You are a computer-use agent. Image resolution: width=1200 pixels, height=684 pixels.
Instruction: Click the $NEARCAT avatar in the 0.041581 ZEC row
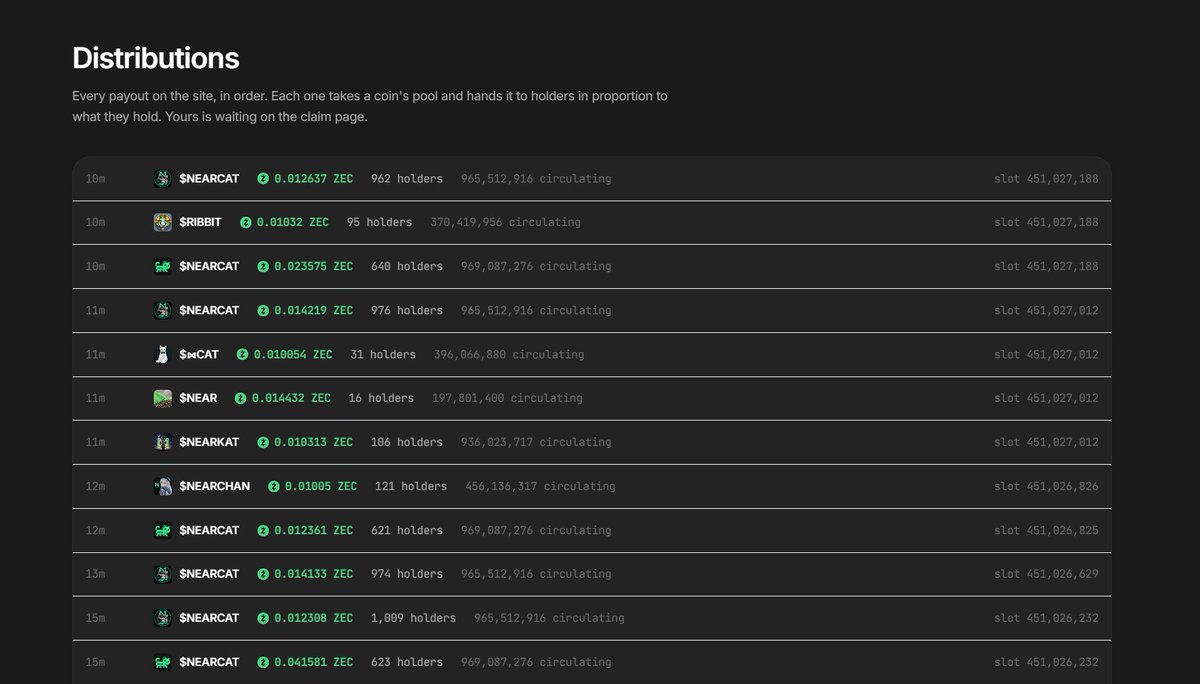pyautogui.click(x=163, y=662)
